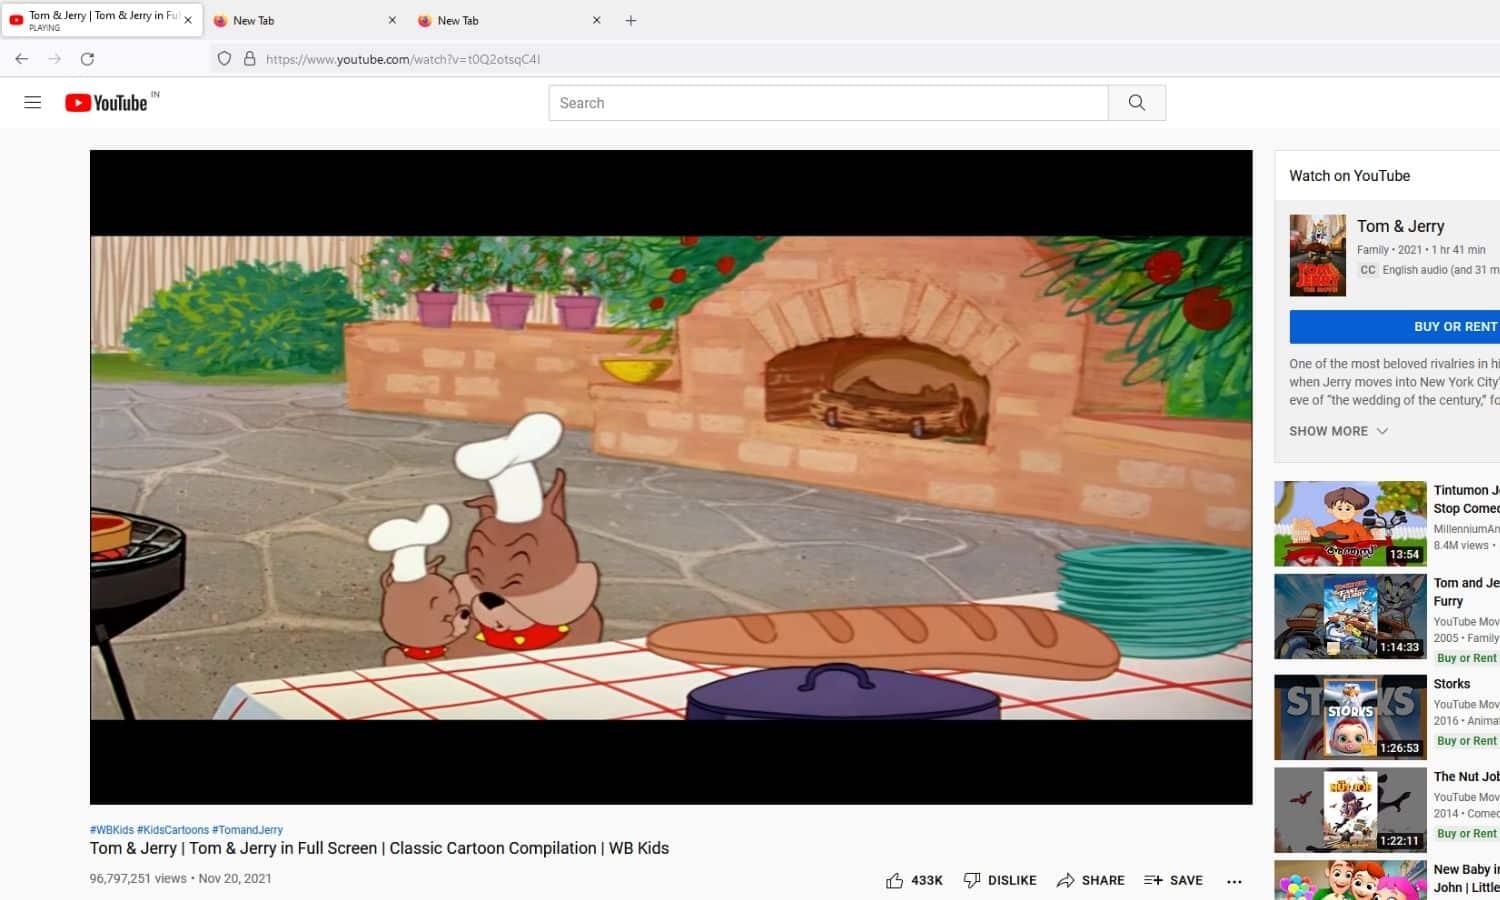Open the three-dot more actions menu
This screenshot has width=1500, height=900.
tap(1234, 881)
